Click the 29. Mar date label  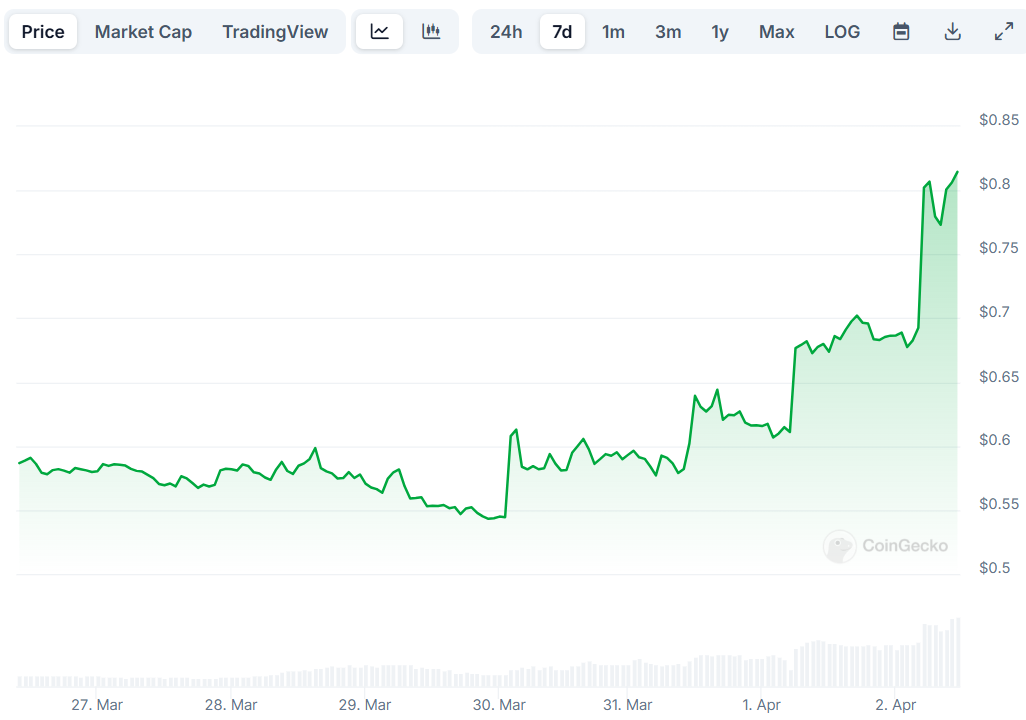click(x=364, y=705)
